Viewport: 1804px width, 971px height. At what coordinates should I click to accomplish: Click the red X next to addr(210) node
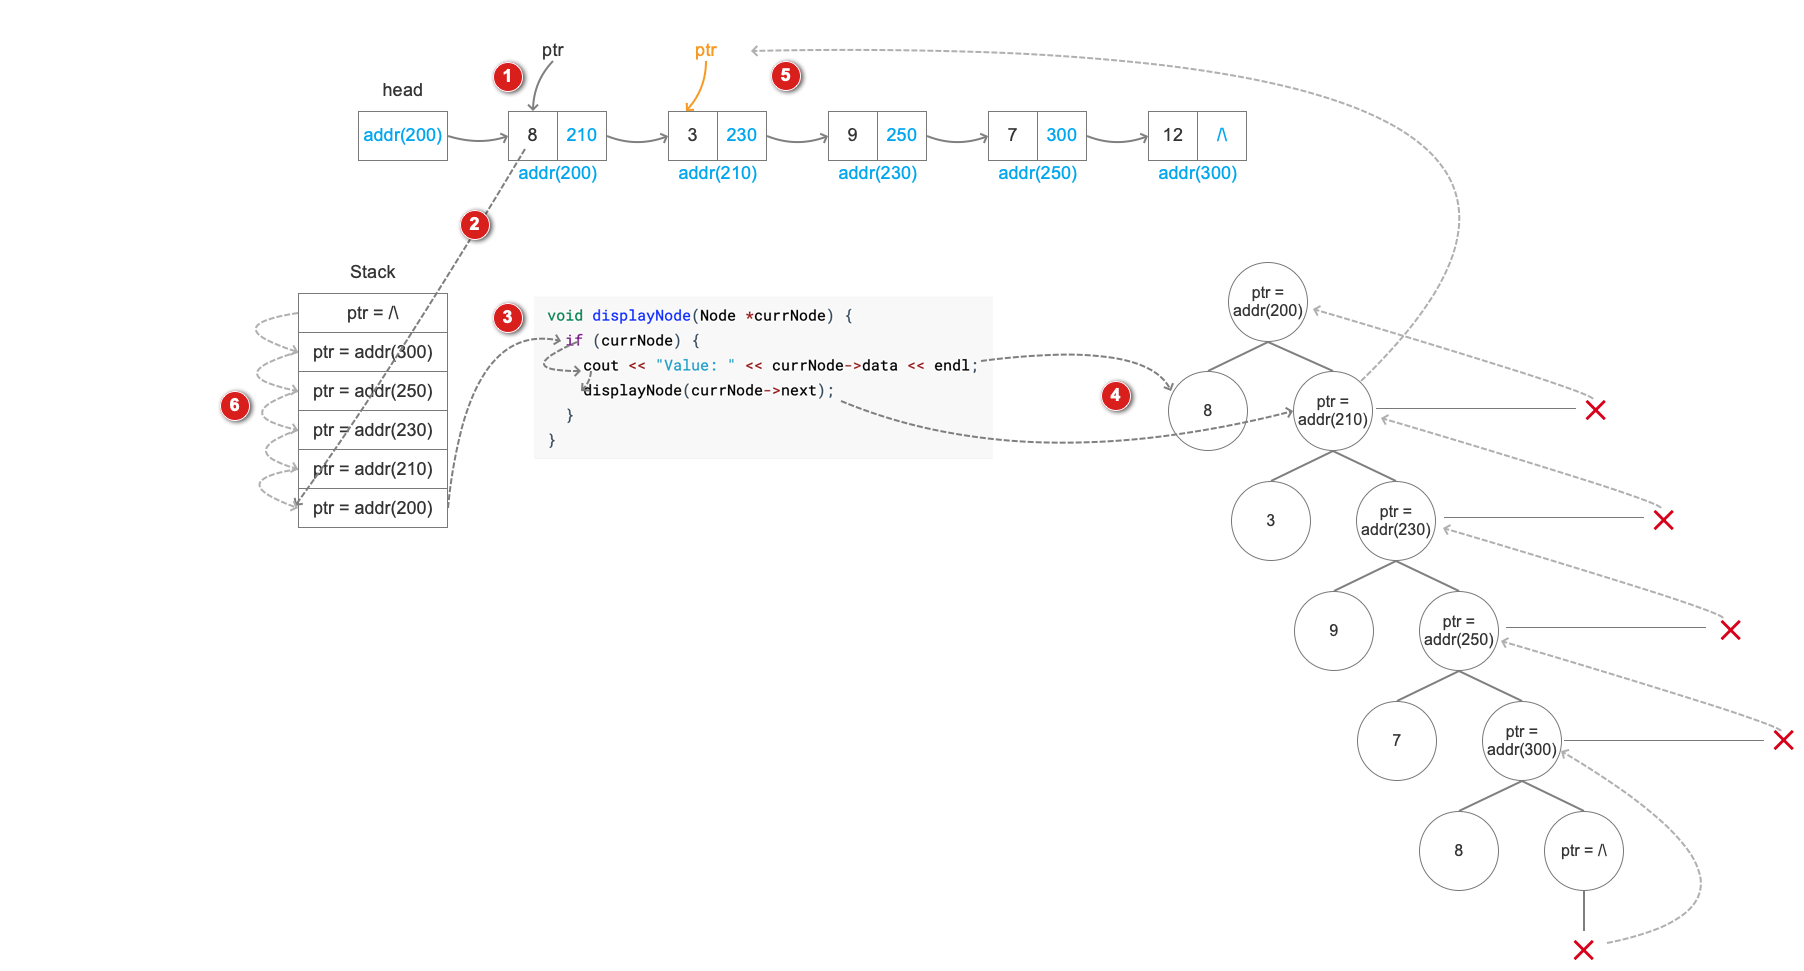coord(1597,410)
